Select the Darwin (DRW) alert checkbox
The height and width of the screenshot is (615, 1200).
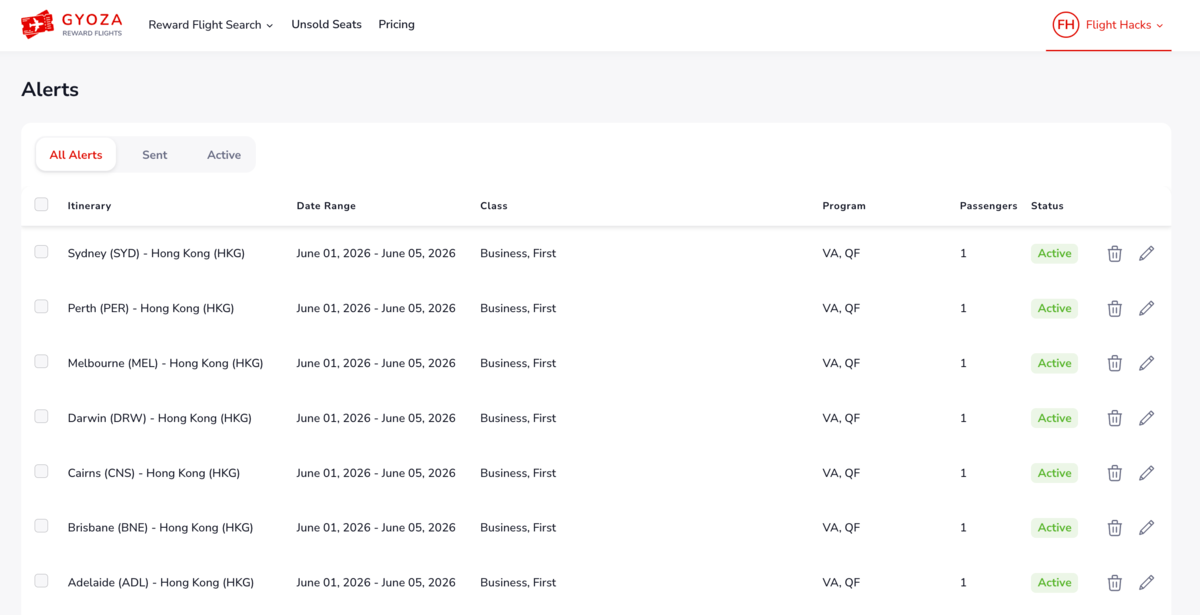tap(41, 416)
